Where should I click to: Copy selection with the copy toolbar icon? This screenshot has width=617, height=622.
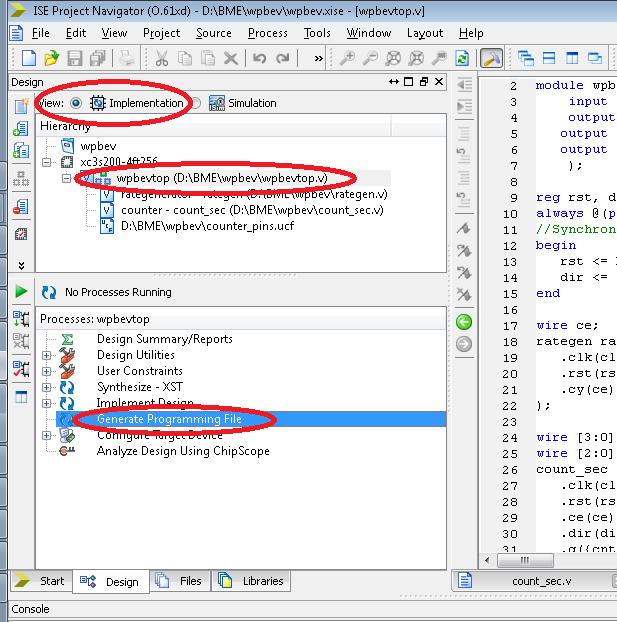tap(185, 58)
